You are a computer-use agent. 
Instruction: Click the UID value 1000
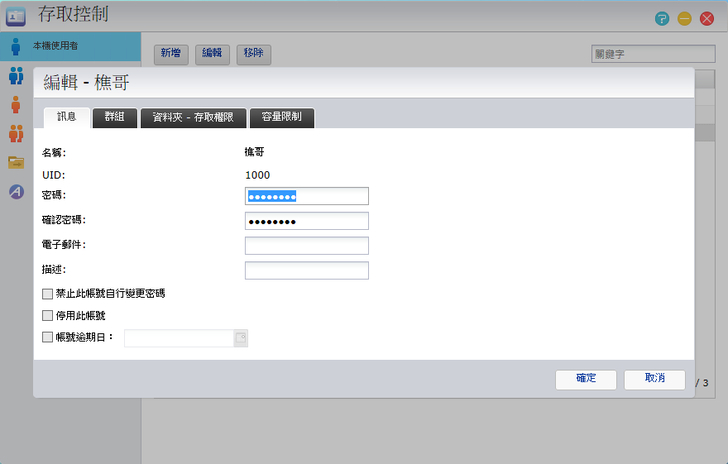[258, 175]
